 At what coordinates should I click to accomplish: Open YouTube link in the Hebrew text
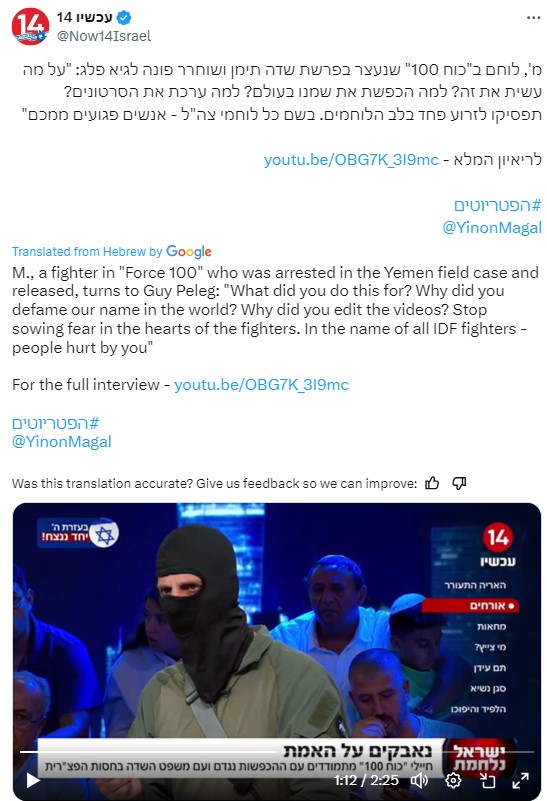click(351, 160)
